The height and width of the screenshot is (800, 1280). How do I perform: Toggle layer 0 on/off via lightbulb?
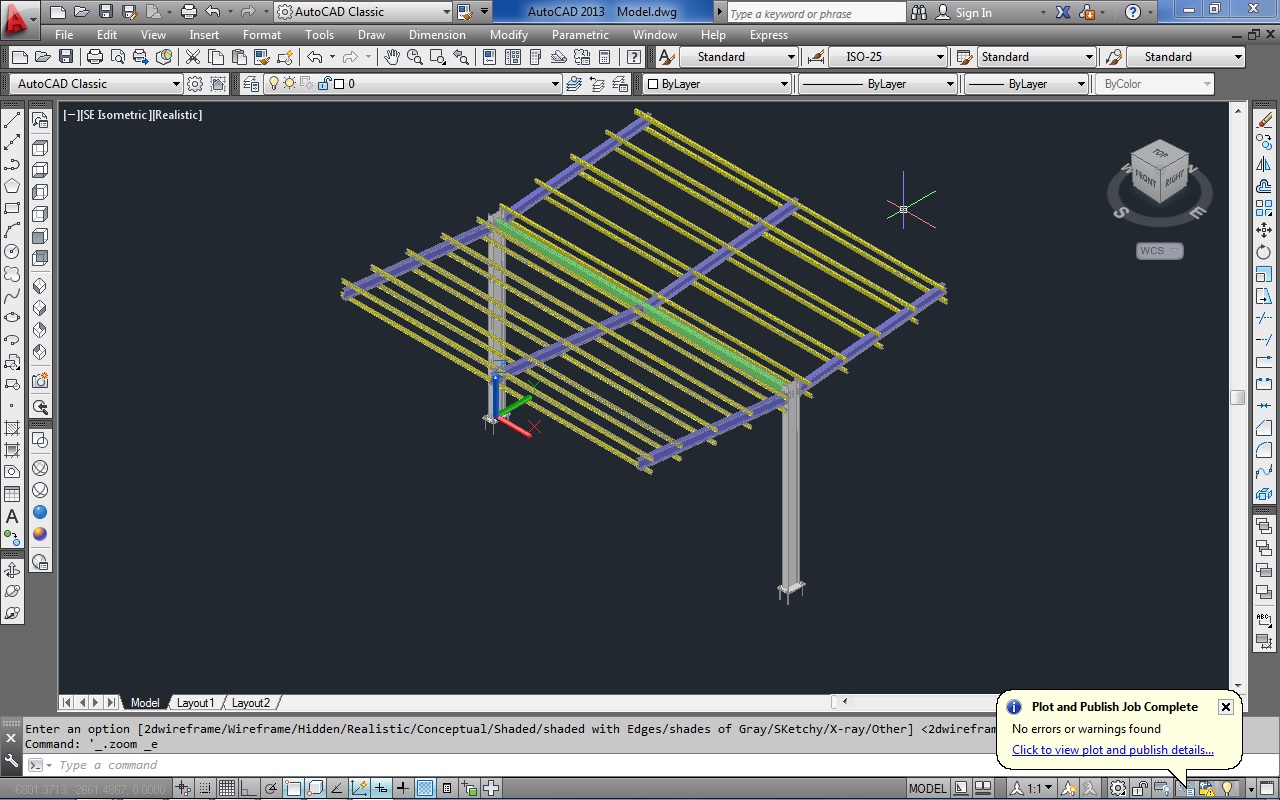(274, 83)
